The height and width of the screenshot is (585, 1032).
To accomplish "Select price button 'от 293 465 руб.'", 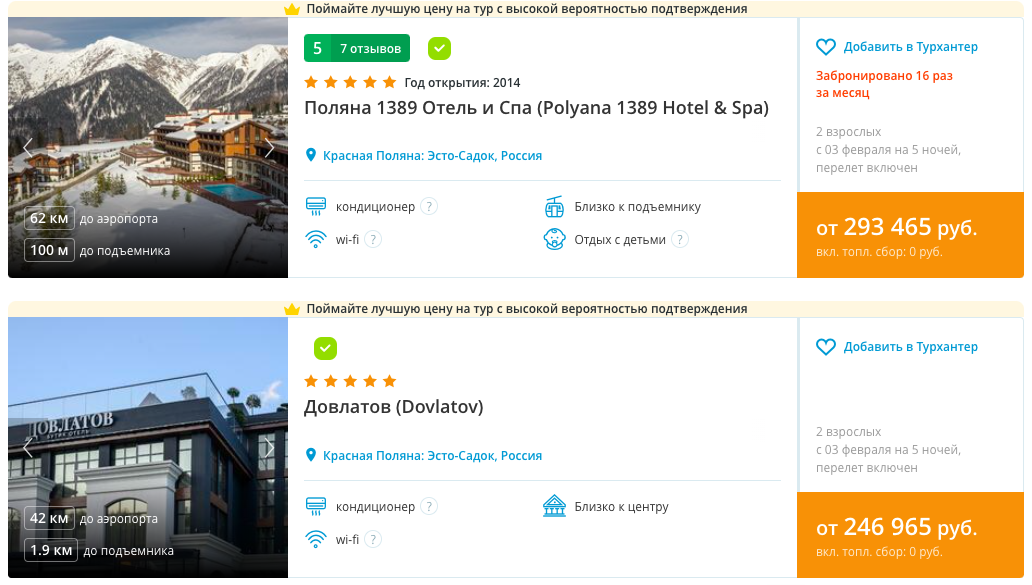I will 910,235.
